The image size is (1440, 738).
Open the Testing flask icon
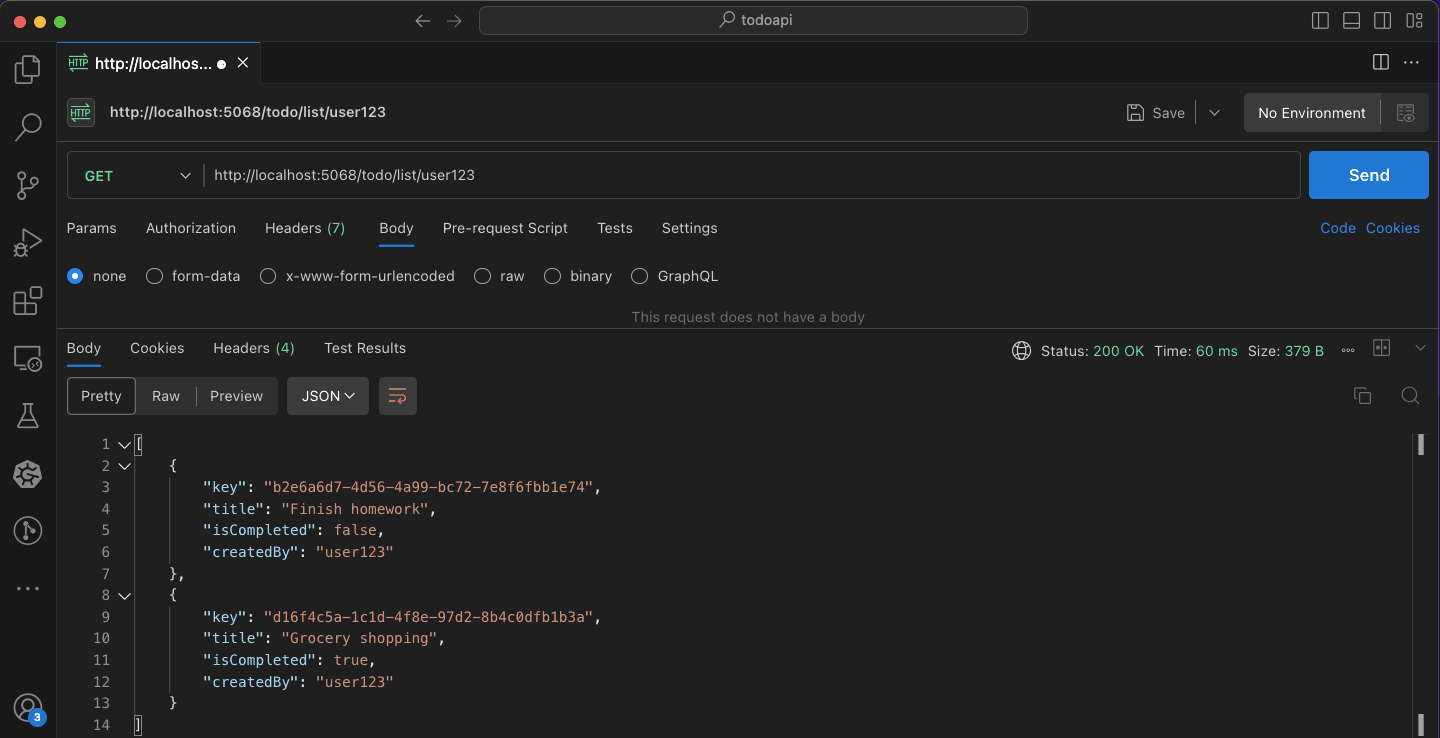pos(28,416)
